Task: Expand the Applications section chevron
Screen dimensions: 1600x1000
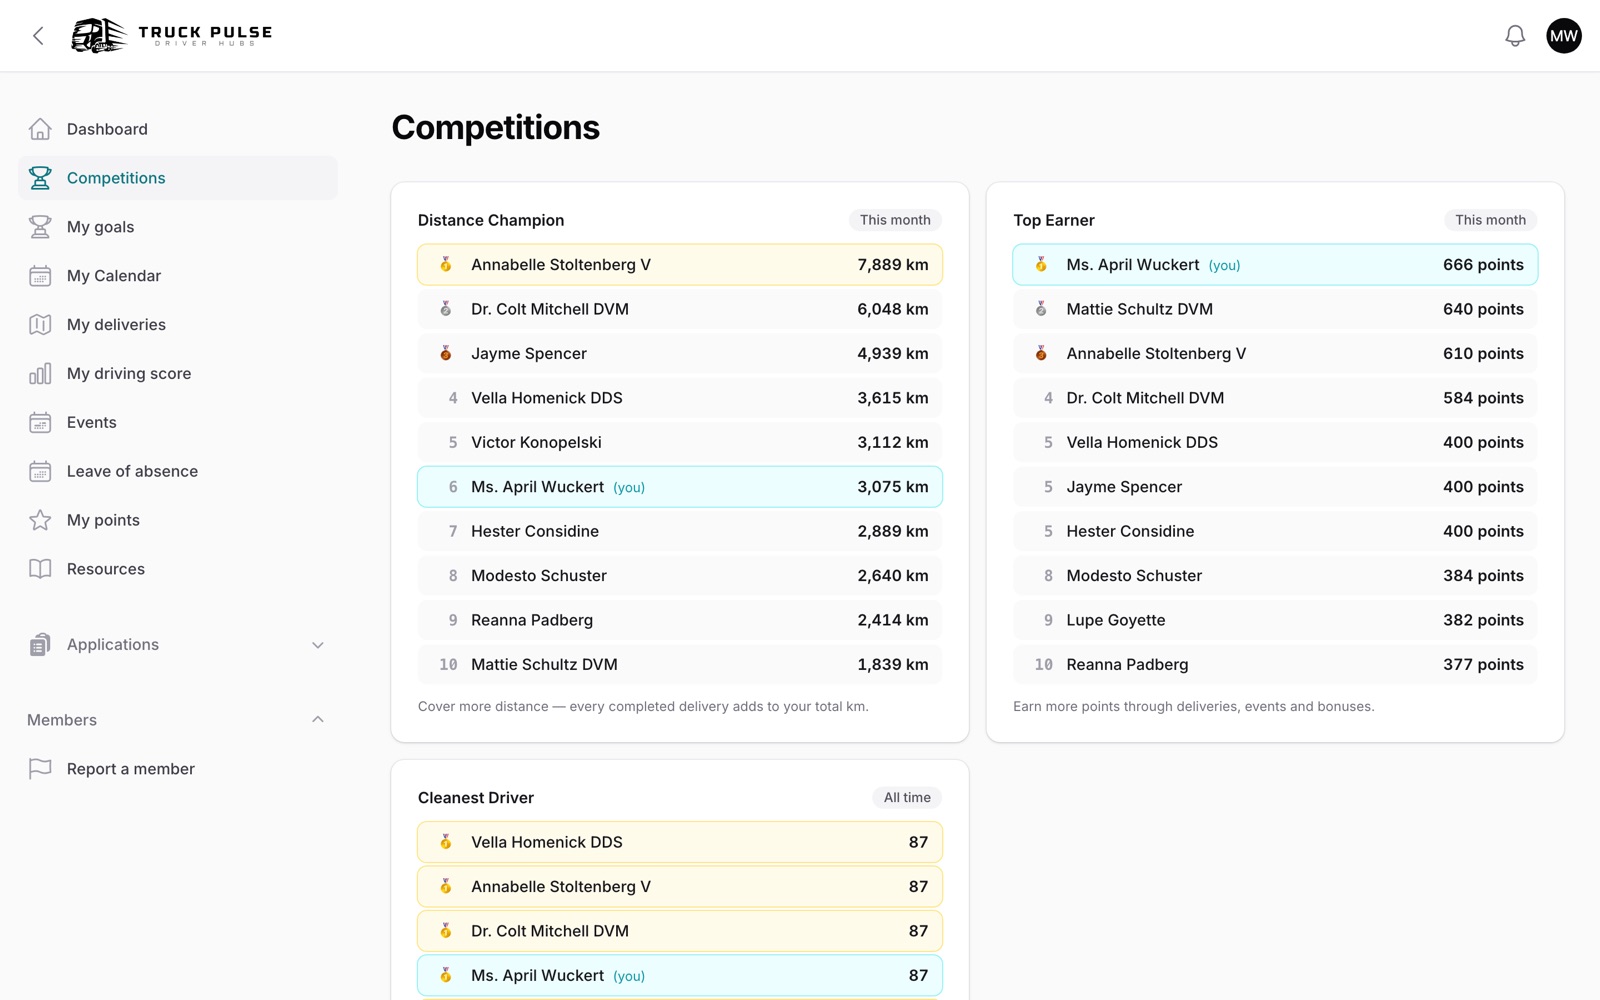Action: tap(318, 645)
